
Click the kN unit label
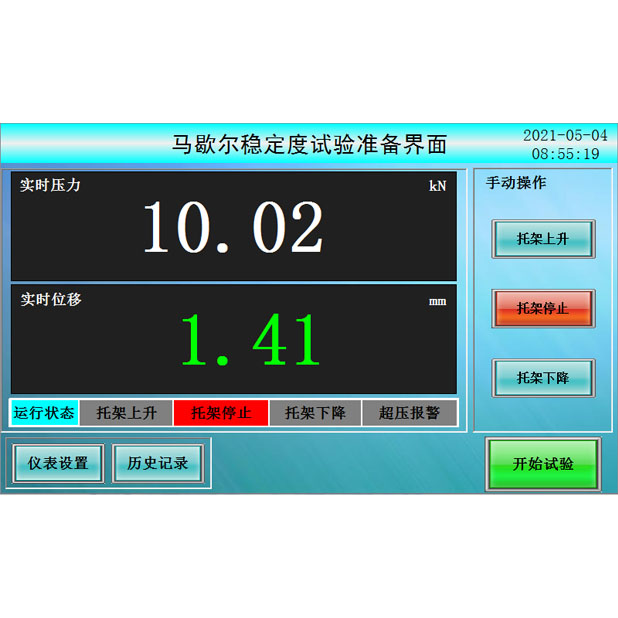click(x=437, y=186)
